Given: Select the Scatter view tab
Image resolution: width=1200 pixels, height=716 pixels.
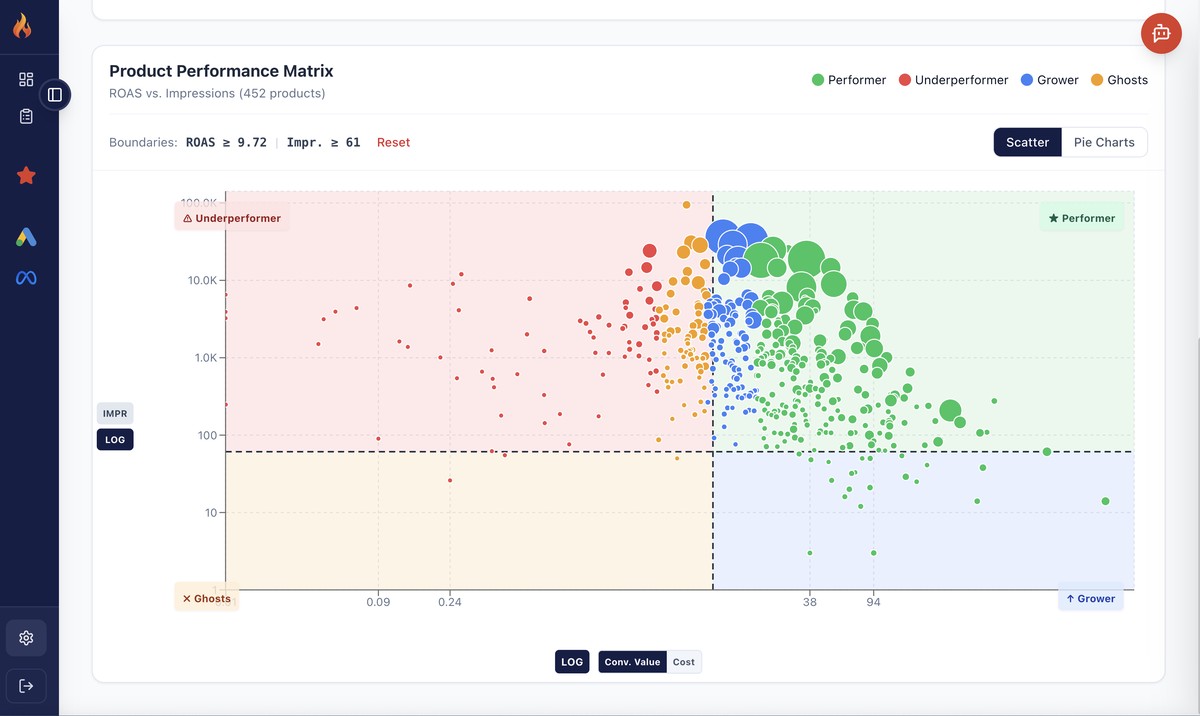Looking at the screenshot, I should (x=1027, y=142).
